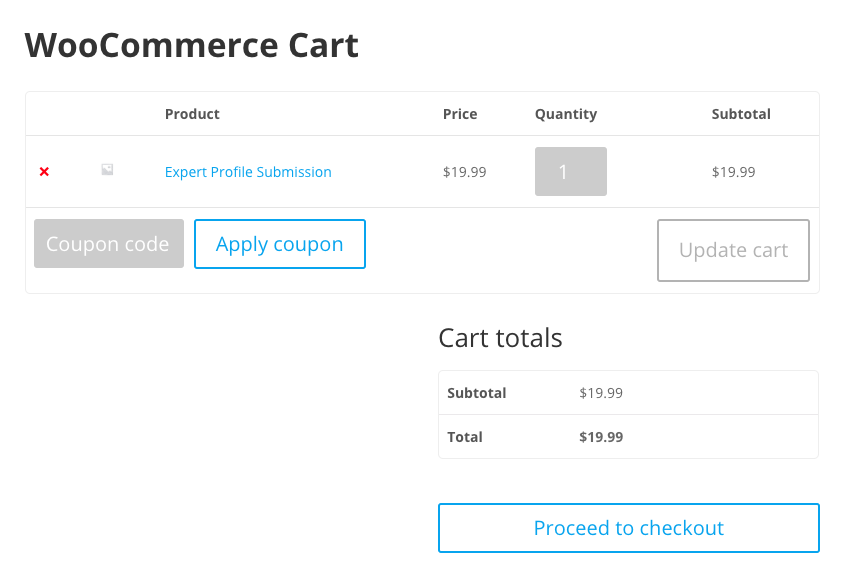Click the product row's $19.99 subtotal amount
Viewport: 856px width, 580px height.
tap(733, 172)
